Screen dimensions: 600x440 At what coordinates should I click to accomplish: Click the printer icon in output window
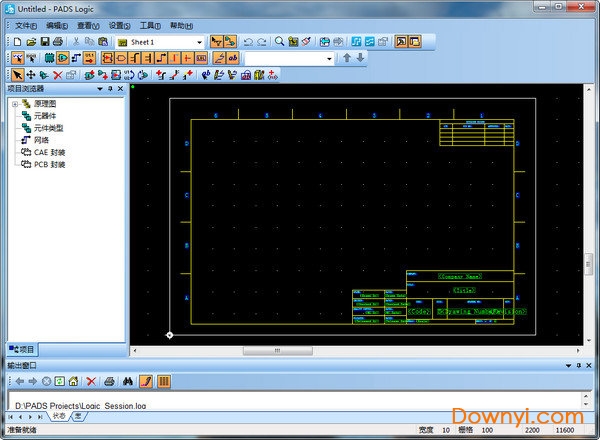click(x=109, y=381)
